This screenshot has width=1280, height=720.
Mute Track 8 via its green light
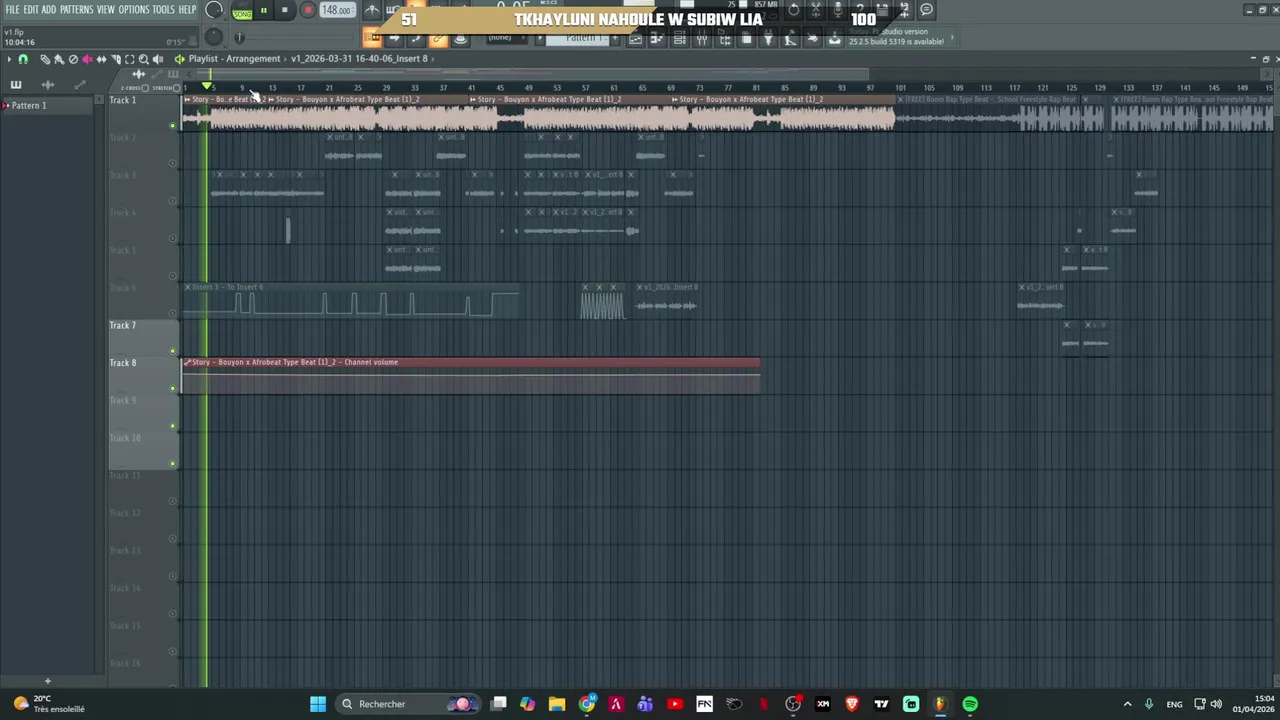click(173, 389)
